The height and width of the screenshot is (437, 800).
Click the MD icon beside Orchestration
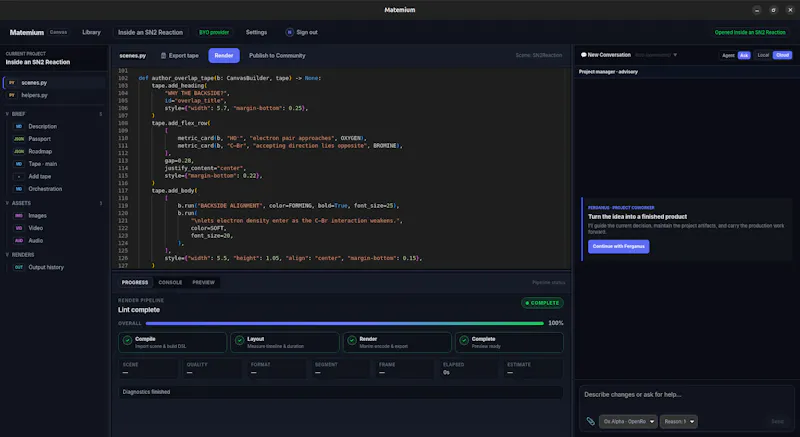click(19, 189)
